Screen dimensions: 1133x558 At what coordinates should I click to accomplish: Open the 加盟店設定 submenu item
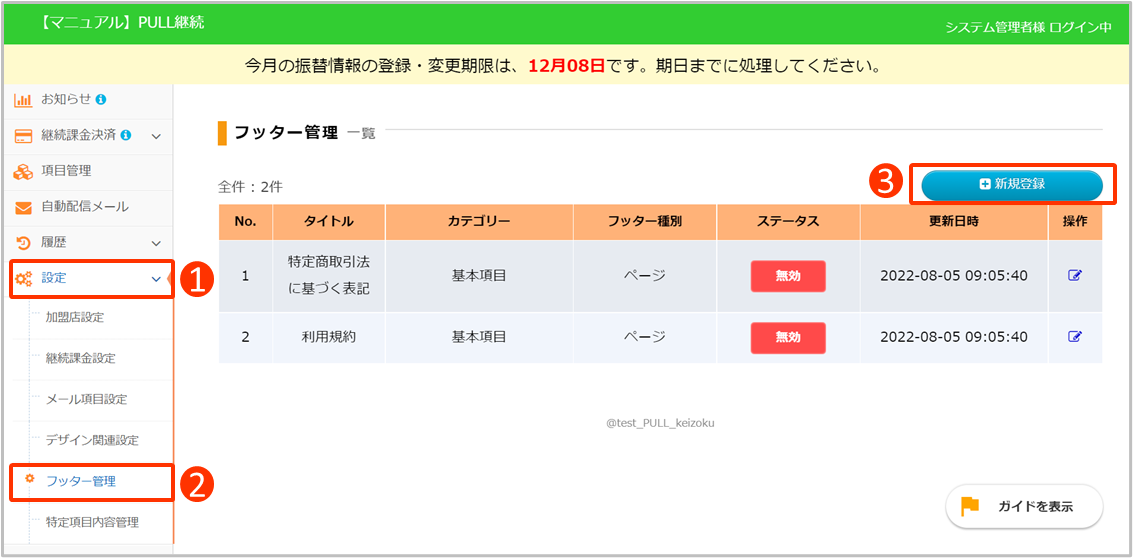75,317
